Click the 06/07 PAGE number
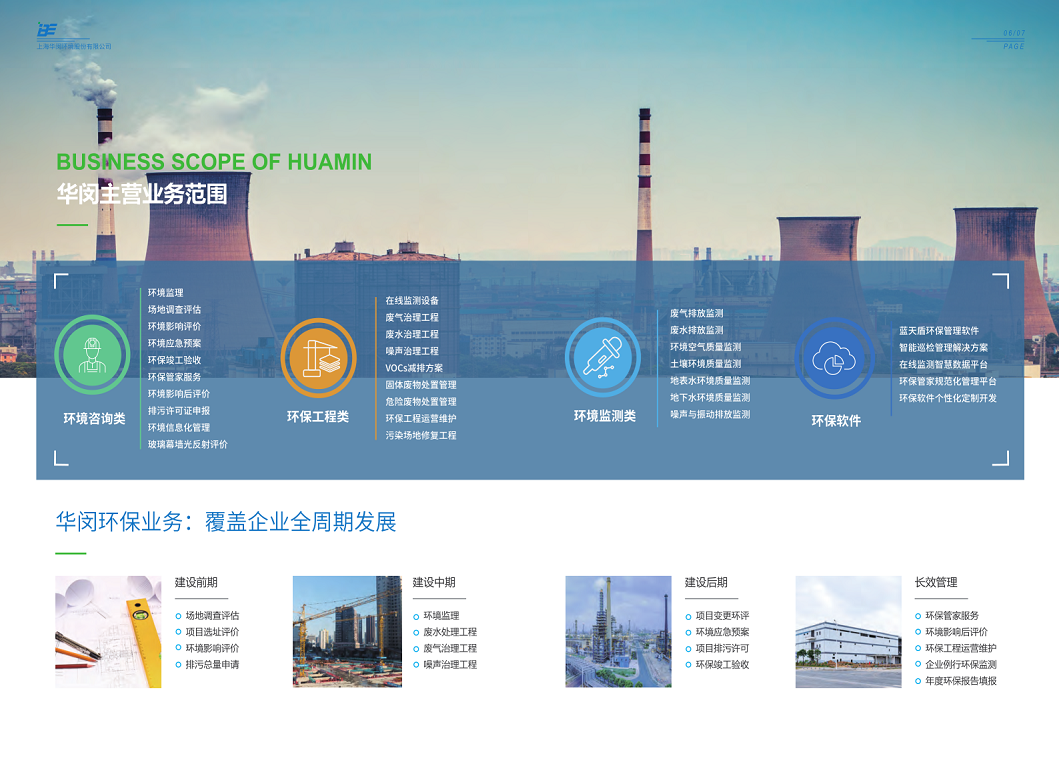The image size is (1059, 757). (x=1014, y=39)
